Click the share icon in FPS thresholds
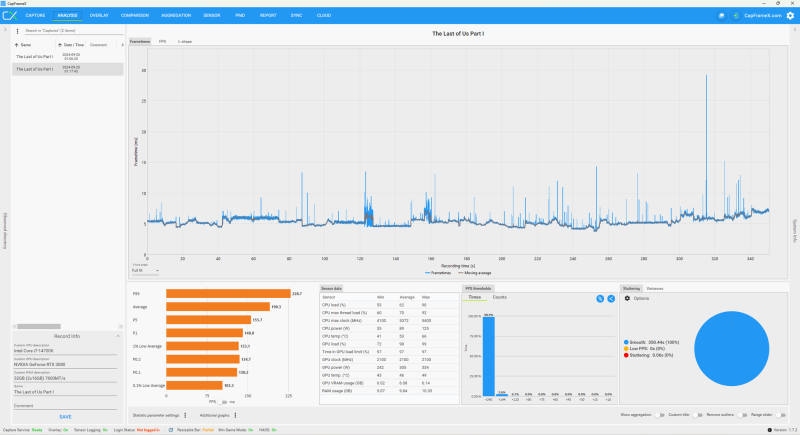This screenshot has height=435, width=800. coord(611,299)
